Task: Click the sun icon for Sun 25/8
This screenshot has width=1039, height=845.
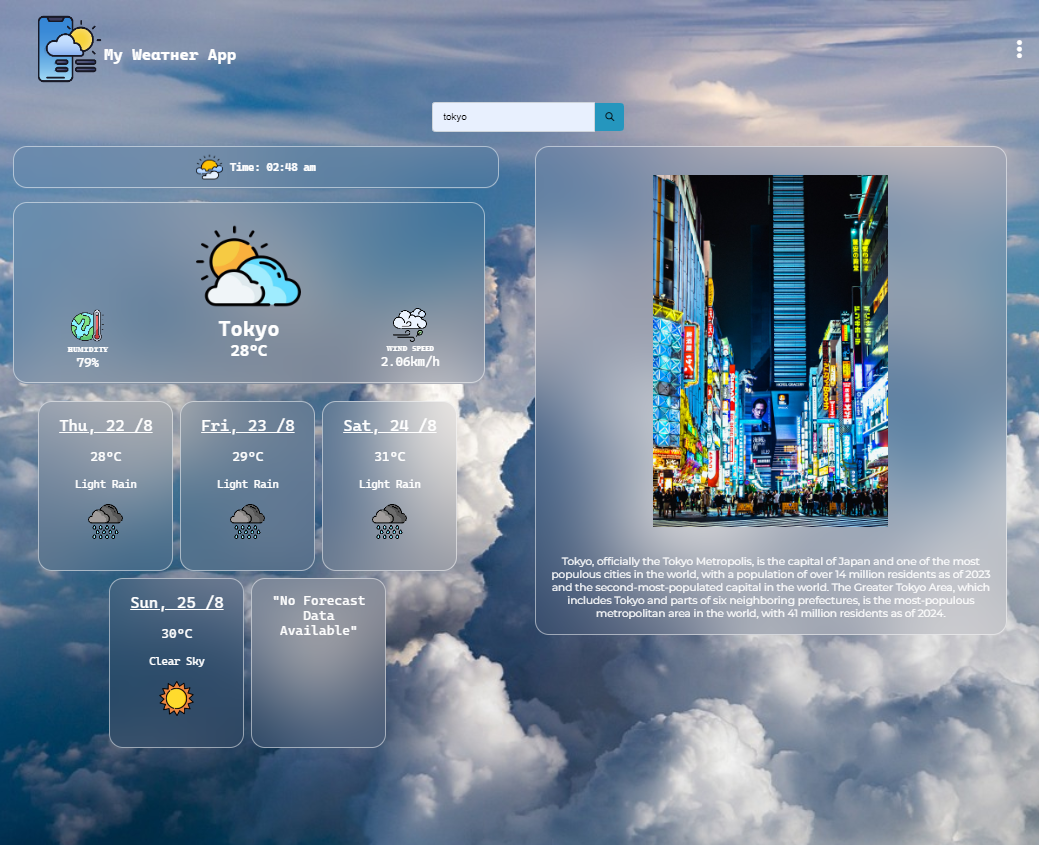Action: coord(176,699)
